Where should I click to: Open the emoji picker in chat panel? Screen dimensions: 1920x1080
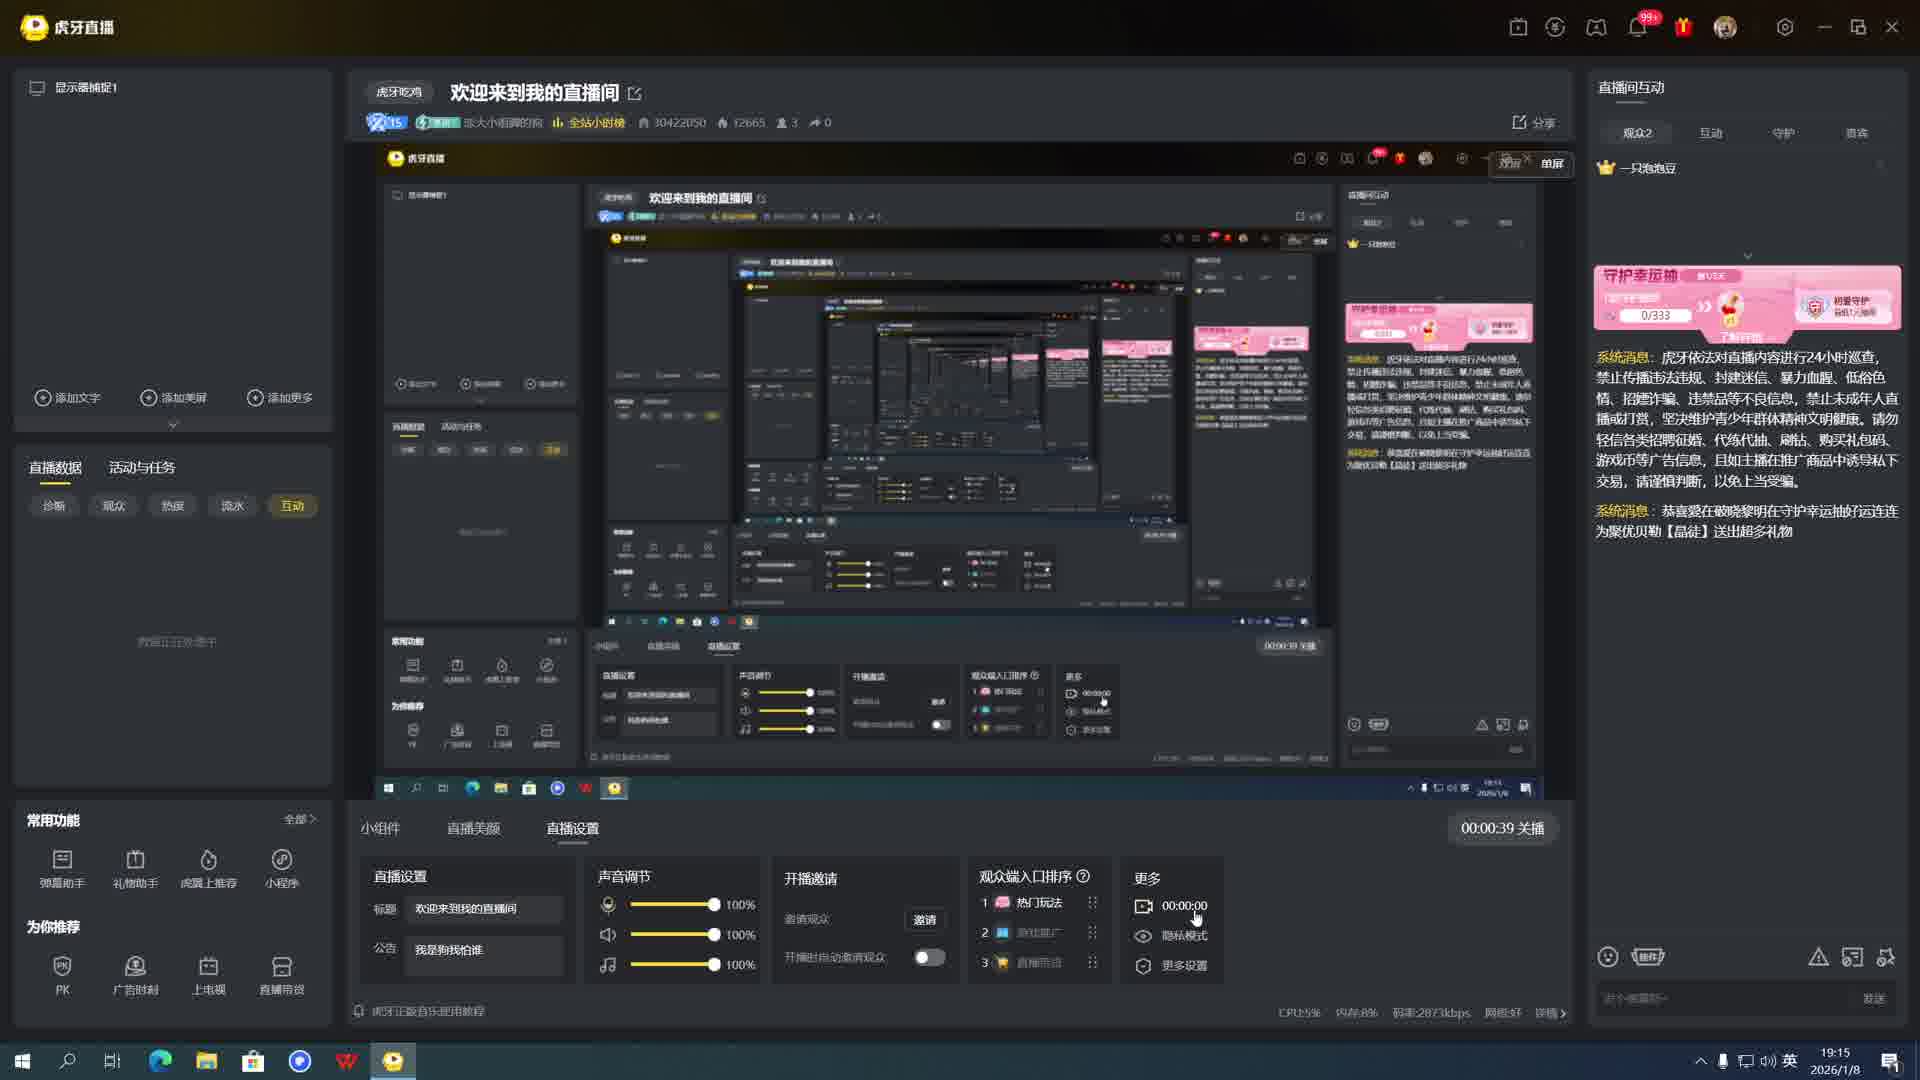1607,957
